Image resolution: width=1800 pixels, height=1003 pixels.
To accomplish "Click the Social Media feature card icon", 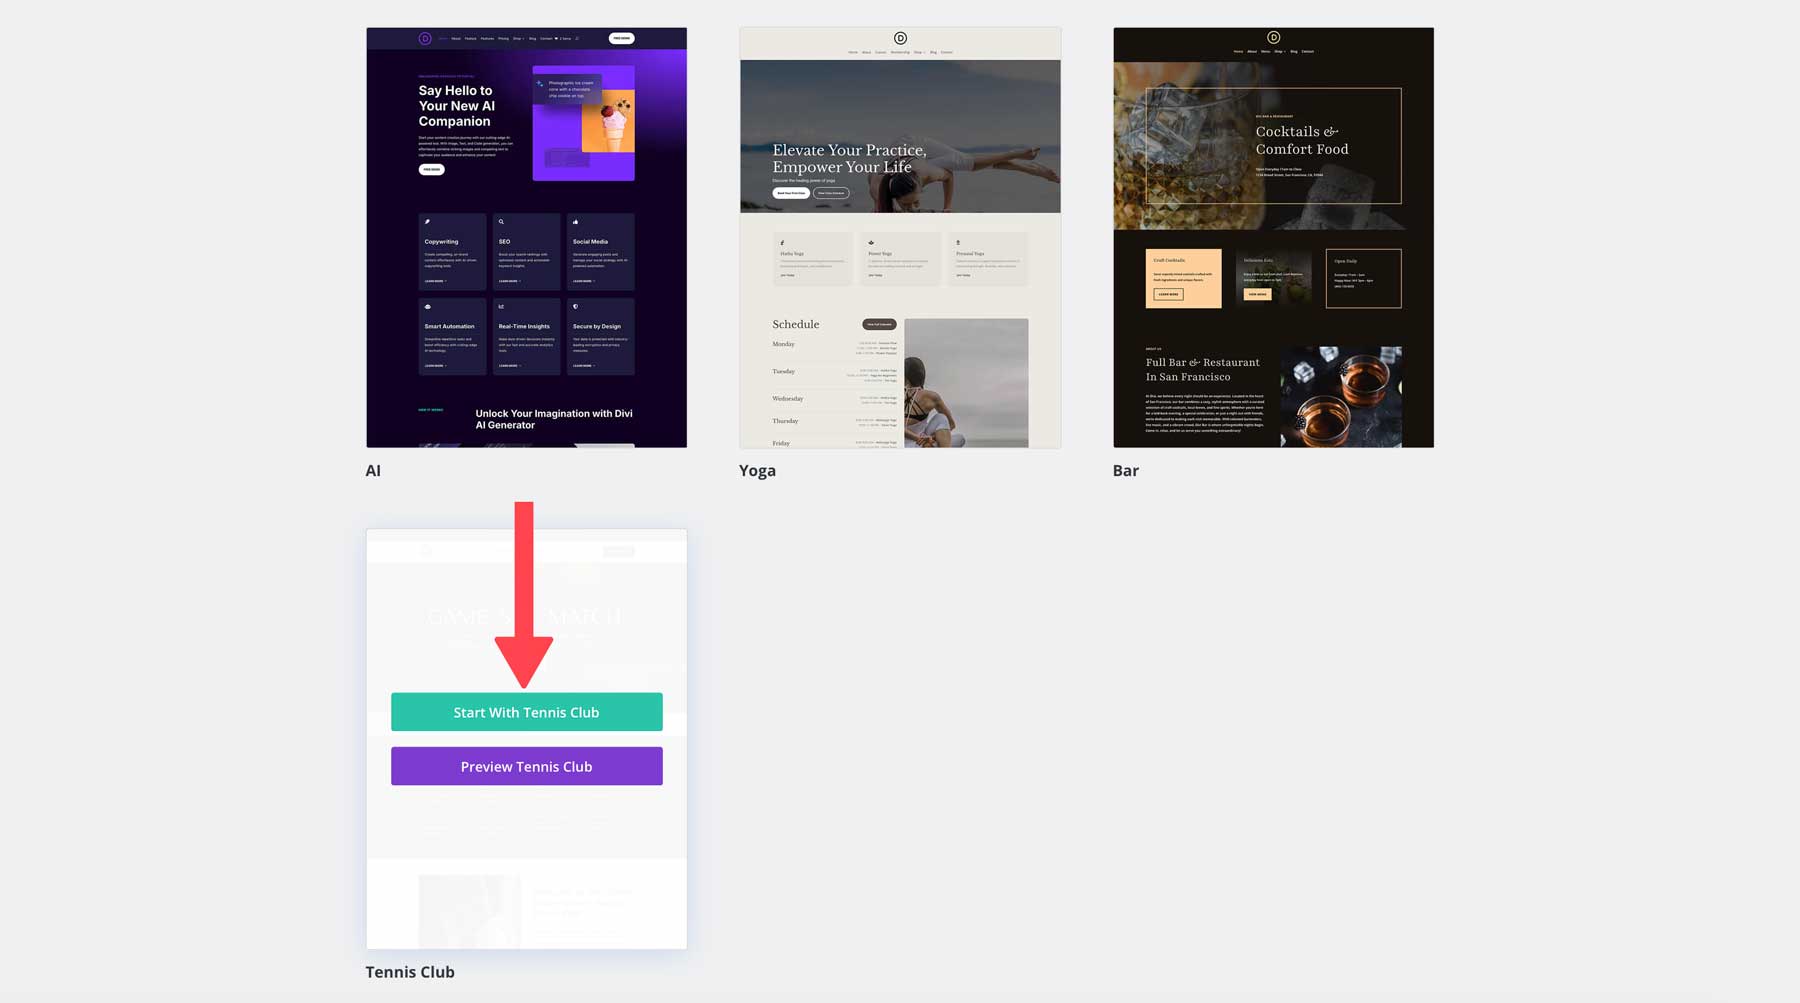I will [x=576, y=222].
